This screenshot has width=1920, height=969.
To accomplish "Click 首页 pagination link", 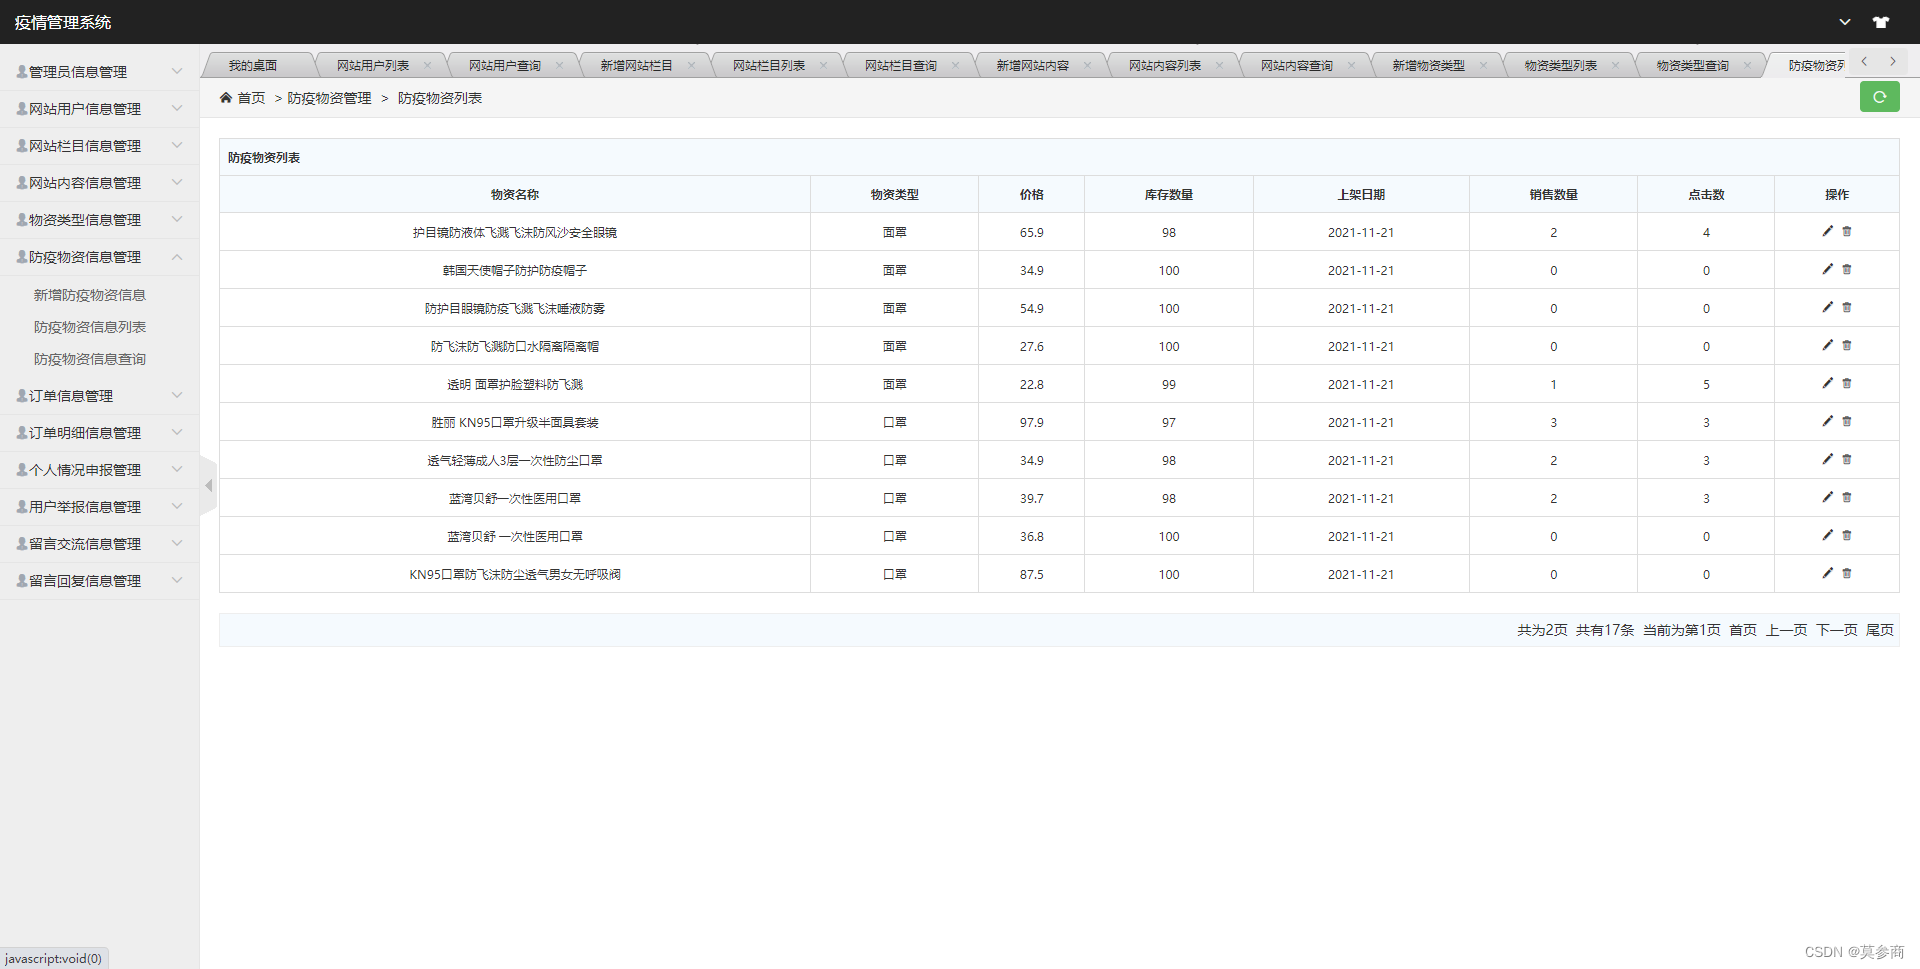I will tap(1743, 630).
